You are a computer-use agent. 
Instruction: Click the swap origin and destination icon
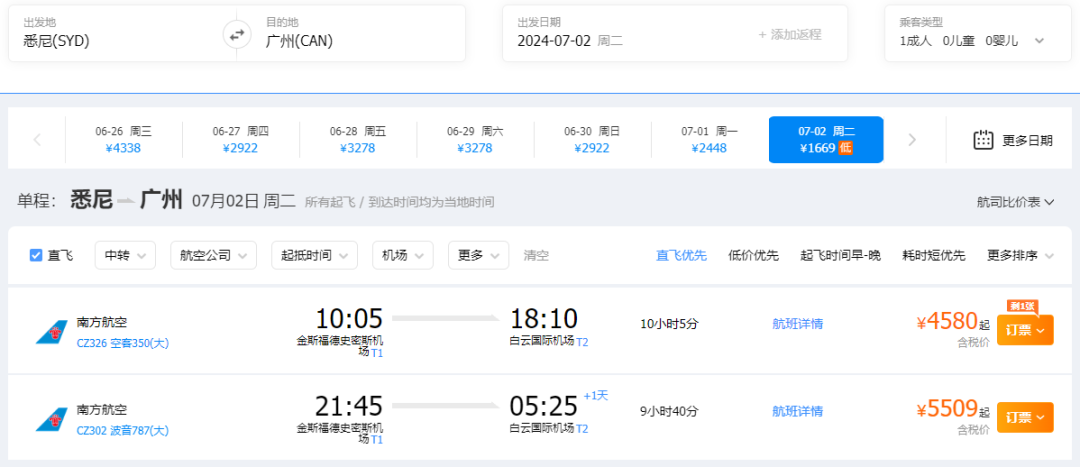(x=237, y=35)
